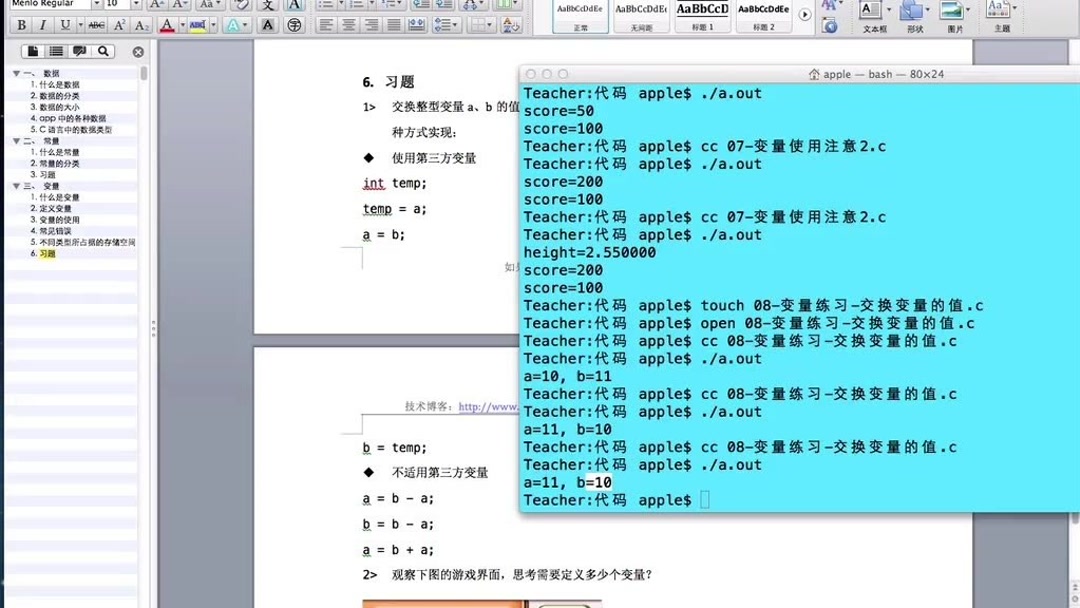Image resolution: width=1080 pixels, height=608 pixels.
Task: Toggle bold formatting
Action: point(21,25)
